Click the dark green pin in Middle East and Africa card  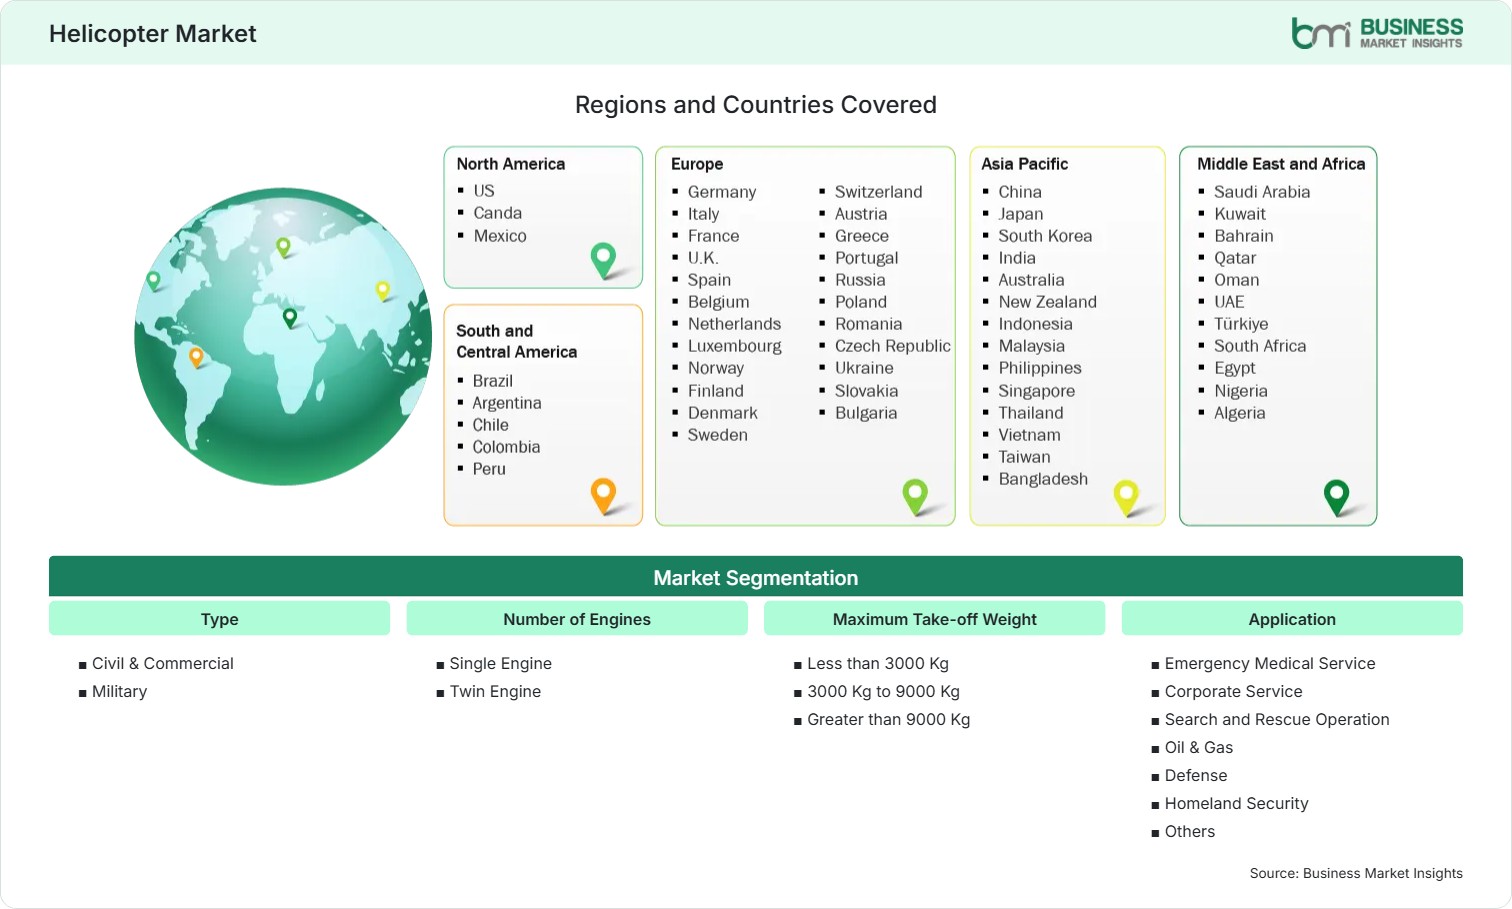1336,497
